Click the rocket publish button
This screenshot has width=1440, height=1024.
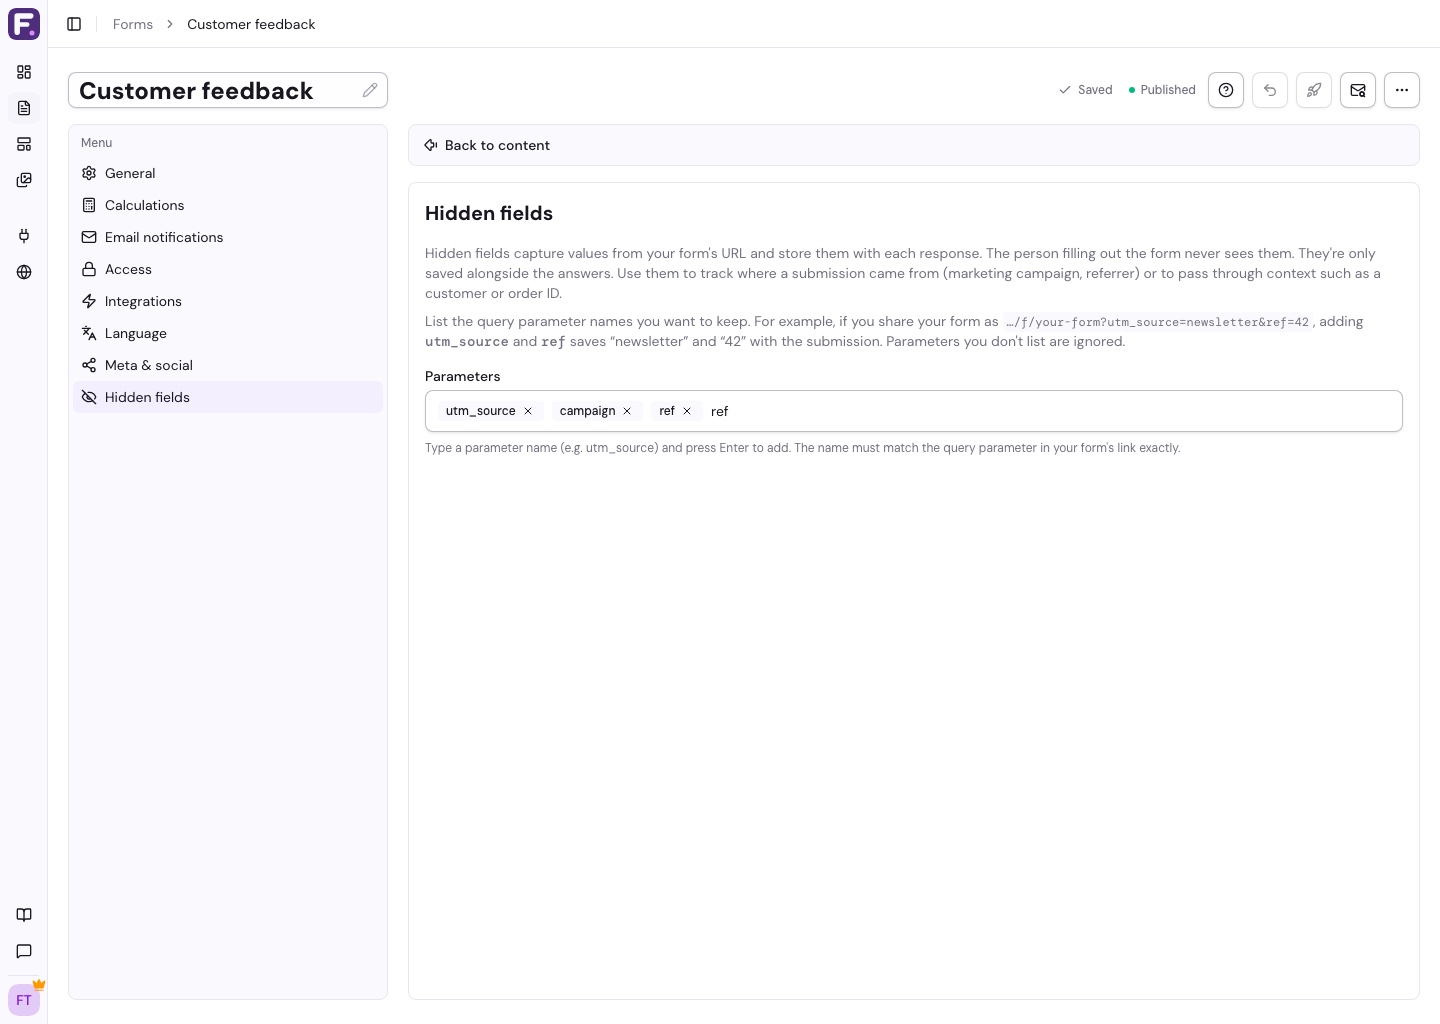coord(1314,90)
